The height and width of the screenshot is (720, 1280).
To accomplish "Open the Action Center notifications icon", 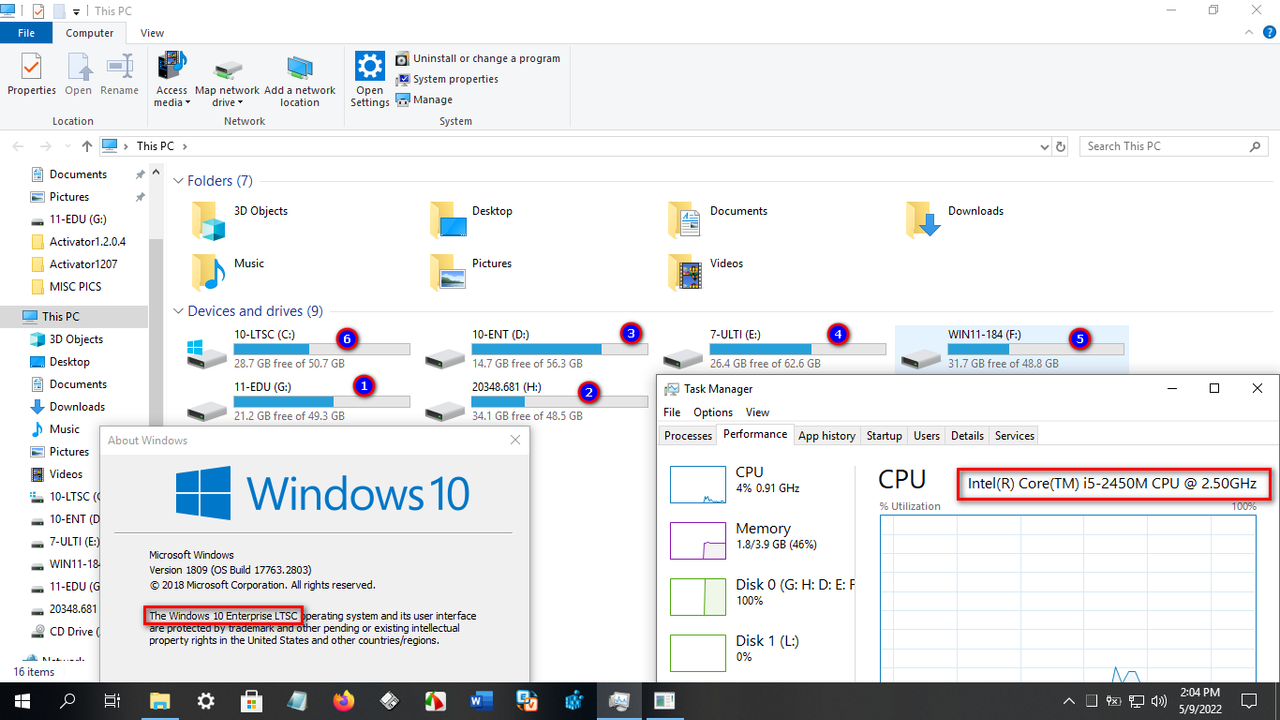I will [x=1248, y=700].
